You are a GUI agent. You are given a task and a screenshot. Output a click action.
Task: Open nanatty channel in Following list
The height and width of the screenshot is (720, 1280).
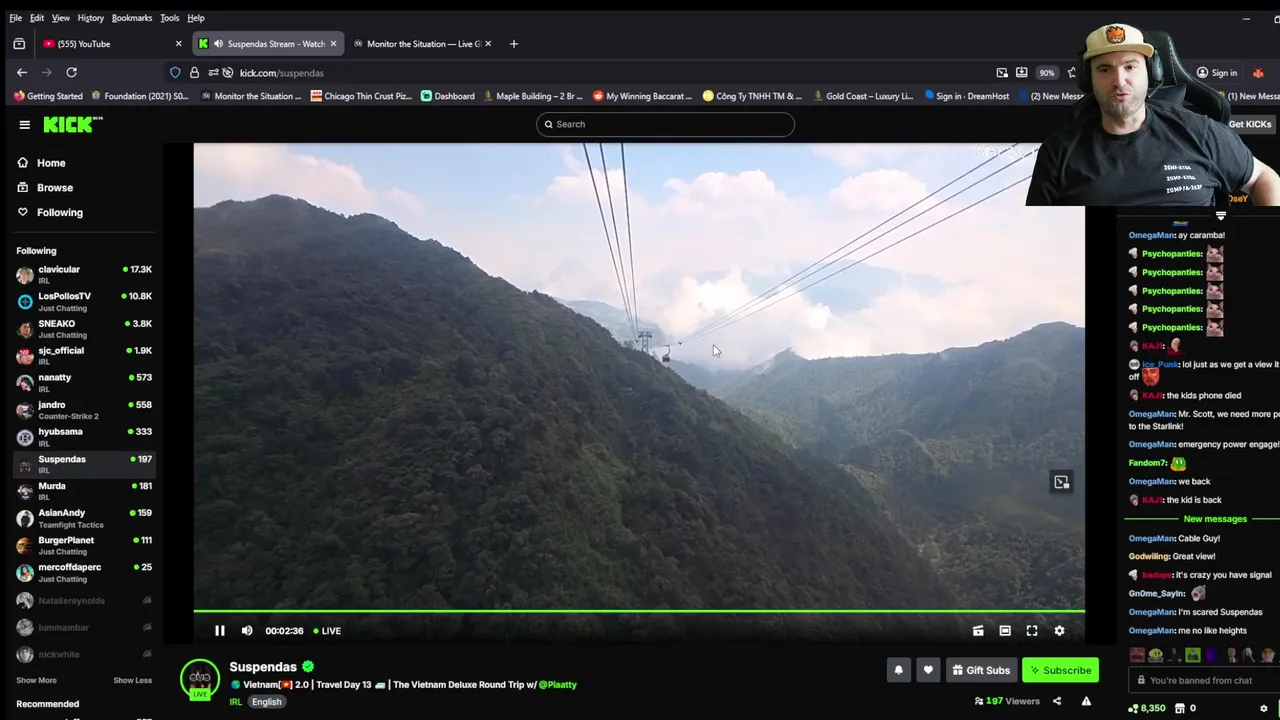[84, 382]
